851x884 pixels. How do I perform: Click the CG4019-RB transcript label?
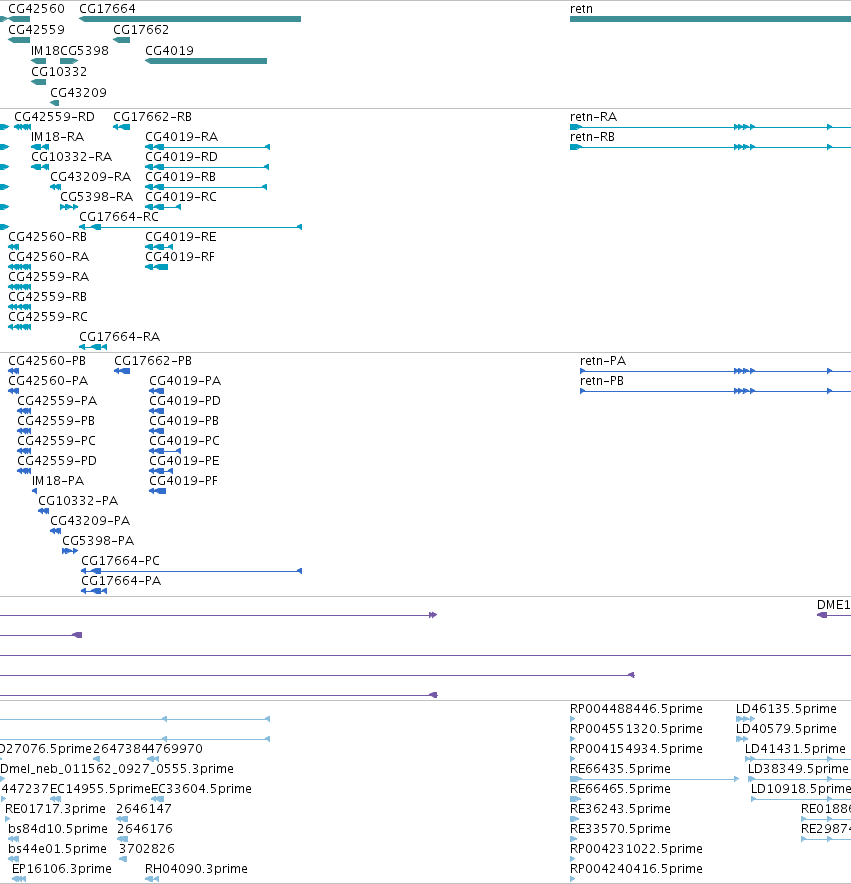[x=180, y=177]
